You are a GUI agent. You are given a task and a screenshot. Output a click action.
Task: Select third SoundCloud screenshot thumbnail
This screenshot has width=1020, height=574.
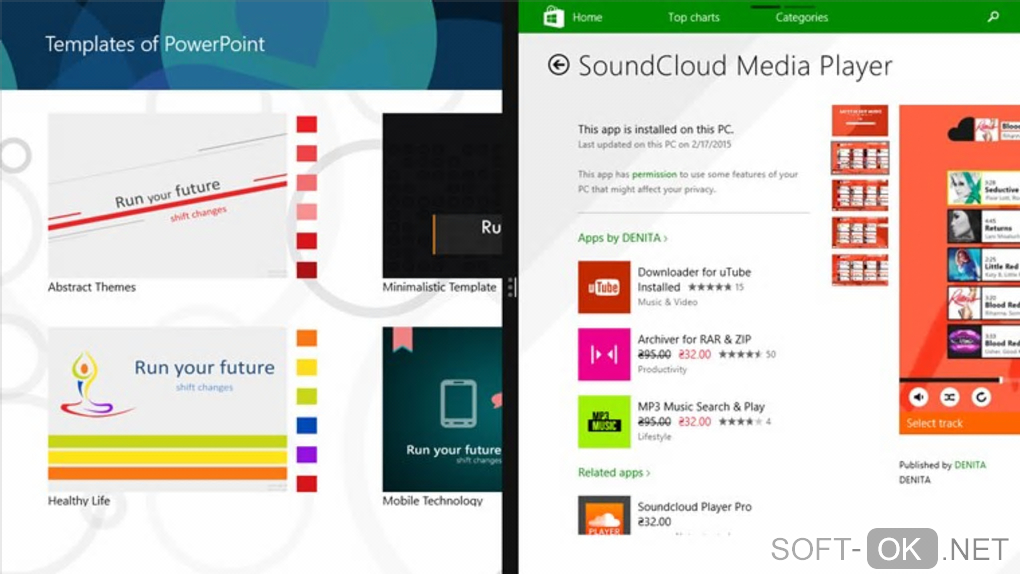859,195
